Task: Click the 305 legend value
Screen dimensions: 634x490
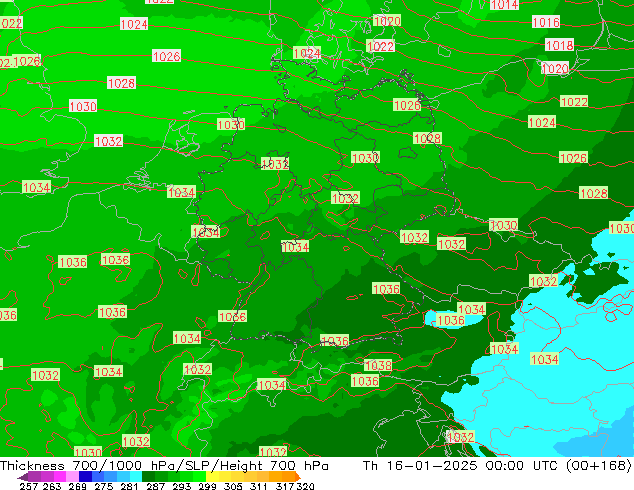Action: click(x=233, y=486)
